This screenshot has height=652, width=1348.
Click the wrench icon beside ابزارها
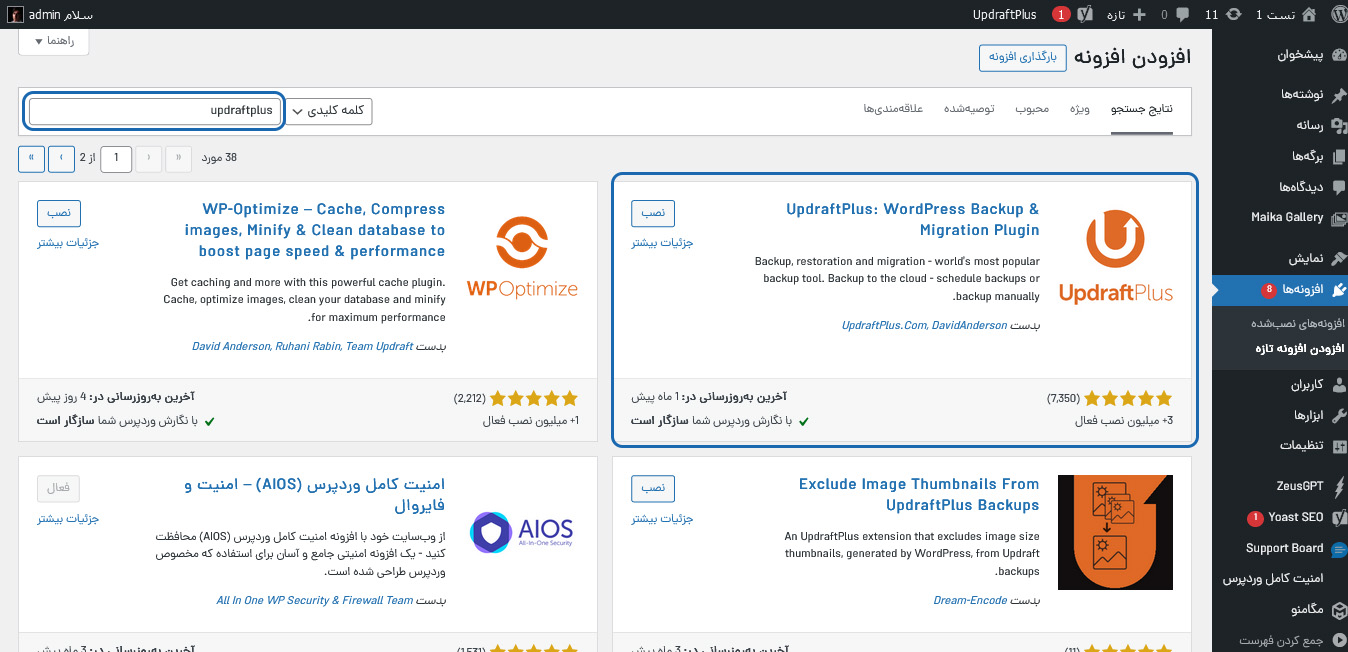(1338, 415)
